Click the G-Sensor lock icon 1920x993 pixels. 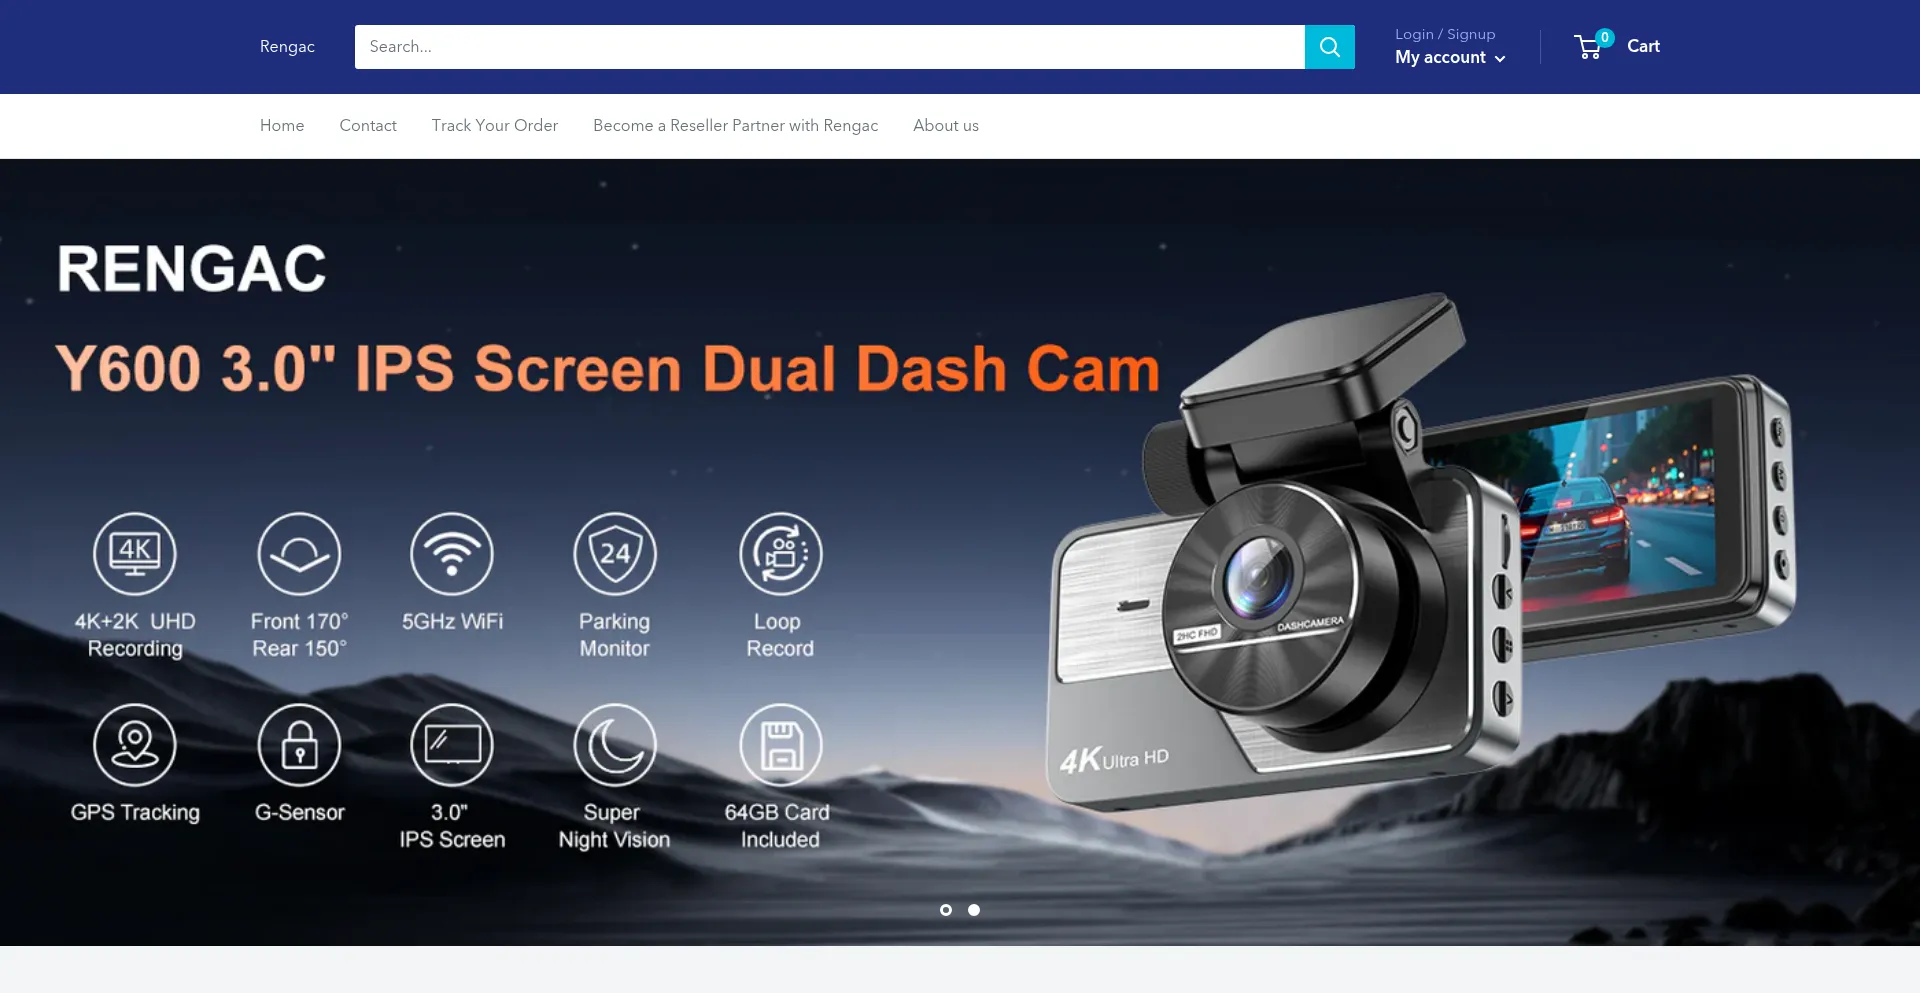pyautogui.click(x=299, y=745)
